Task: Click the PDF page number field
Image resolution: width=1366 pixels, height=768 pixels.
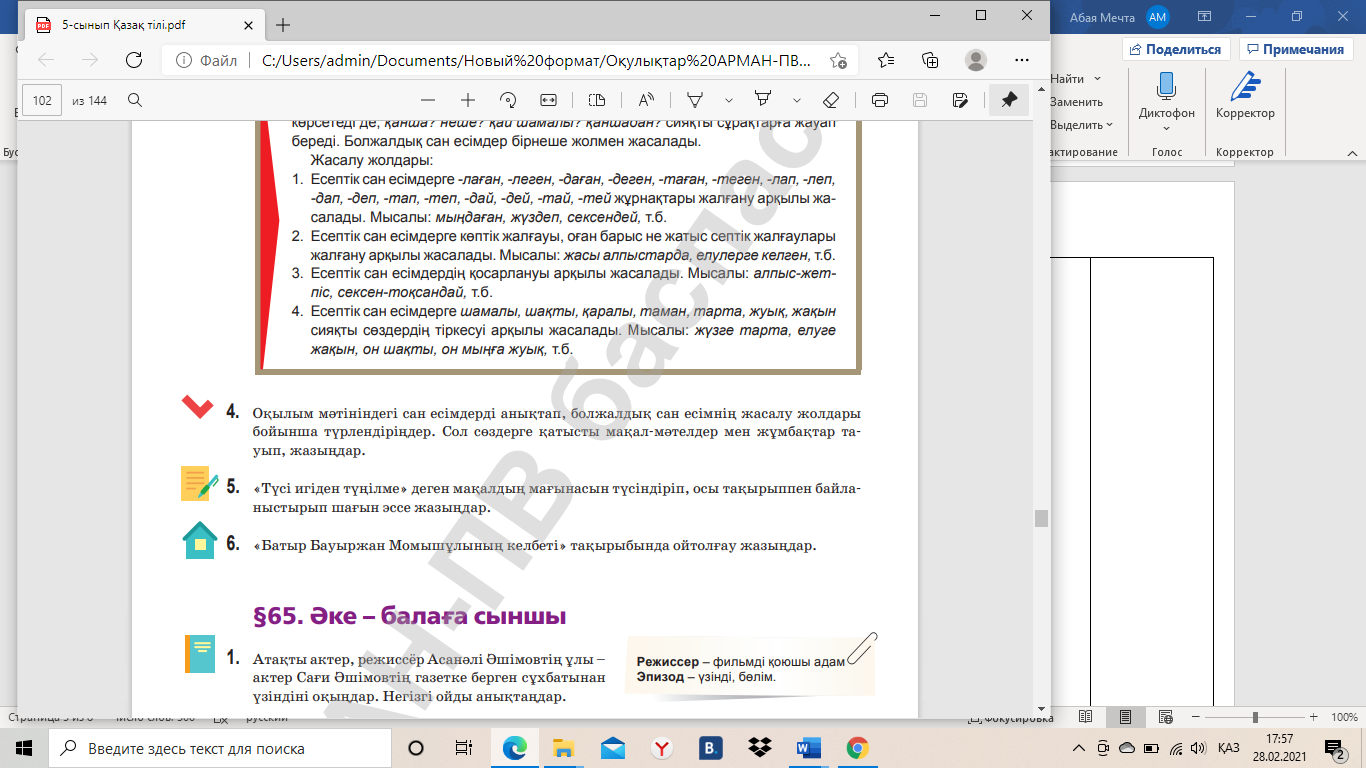Action: tap(42, 100)
